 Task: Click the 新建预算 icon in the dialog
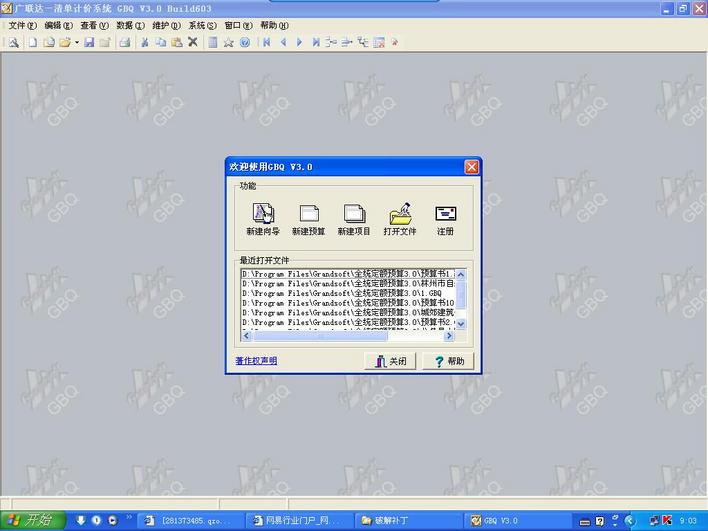pyautogui.click(x=309, y=213)
